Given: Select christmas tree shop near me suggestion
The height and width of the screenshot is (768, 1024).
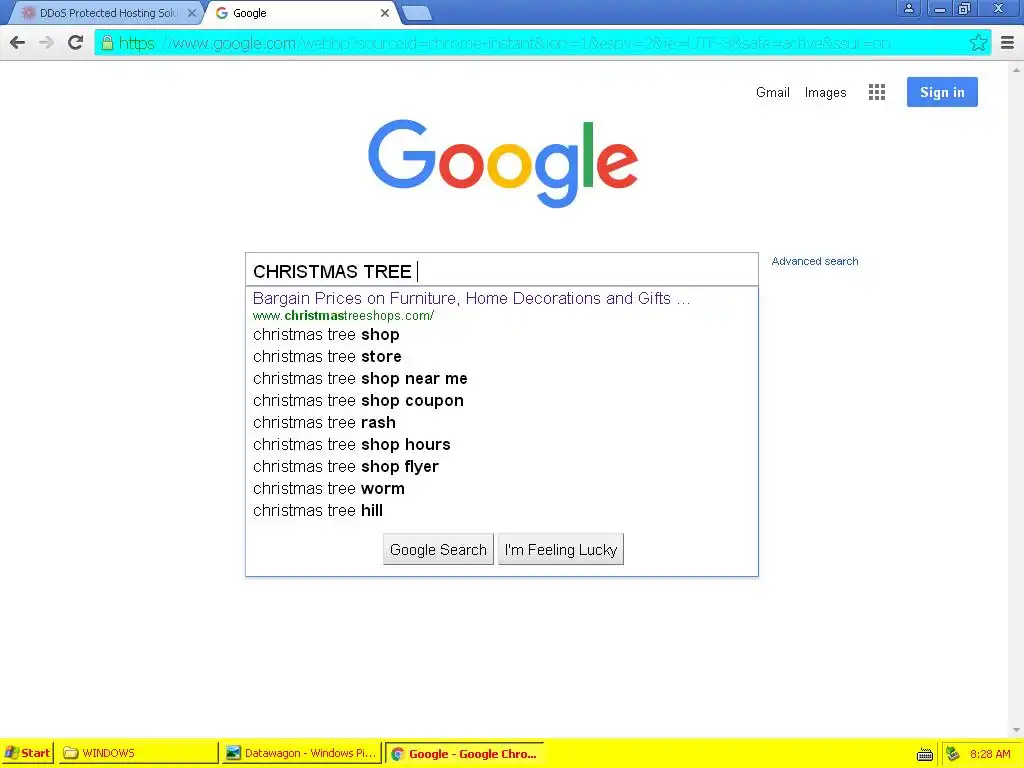Looking at the screenshot, I should (360, 379).
